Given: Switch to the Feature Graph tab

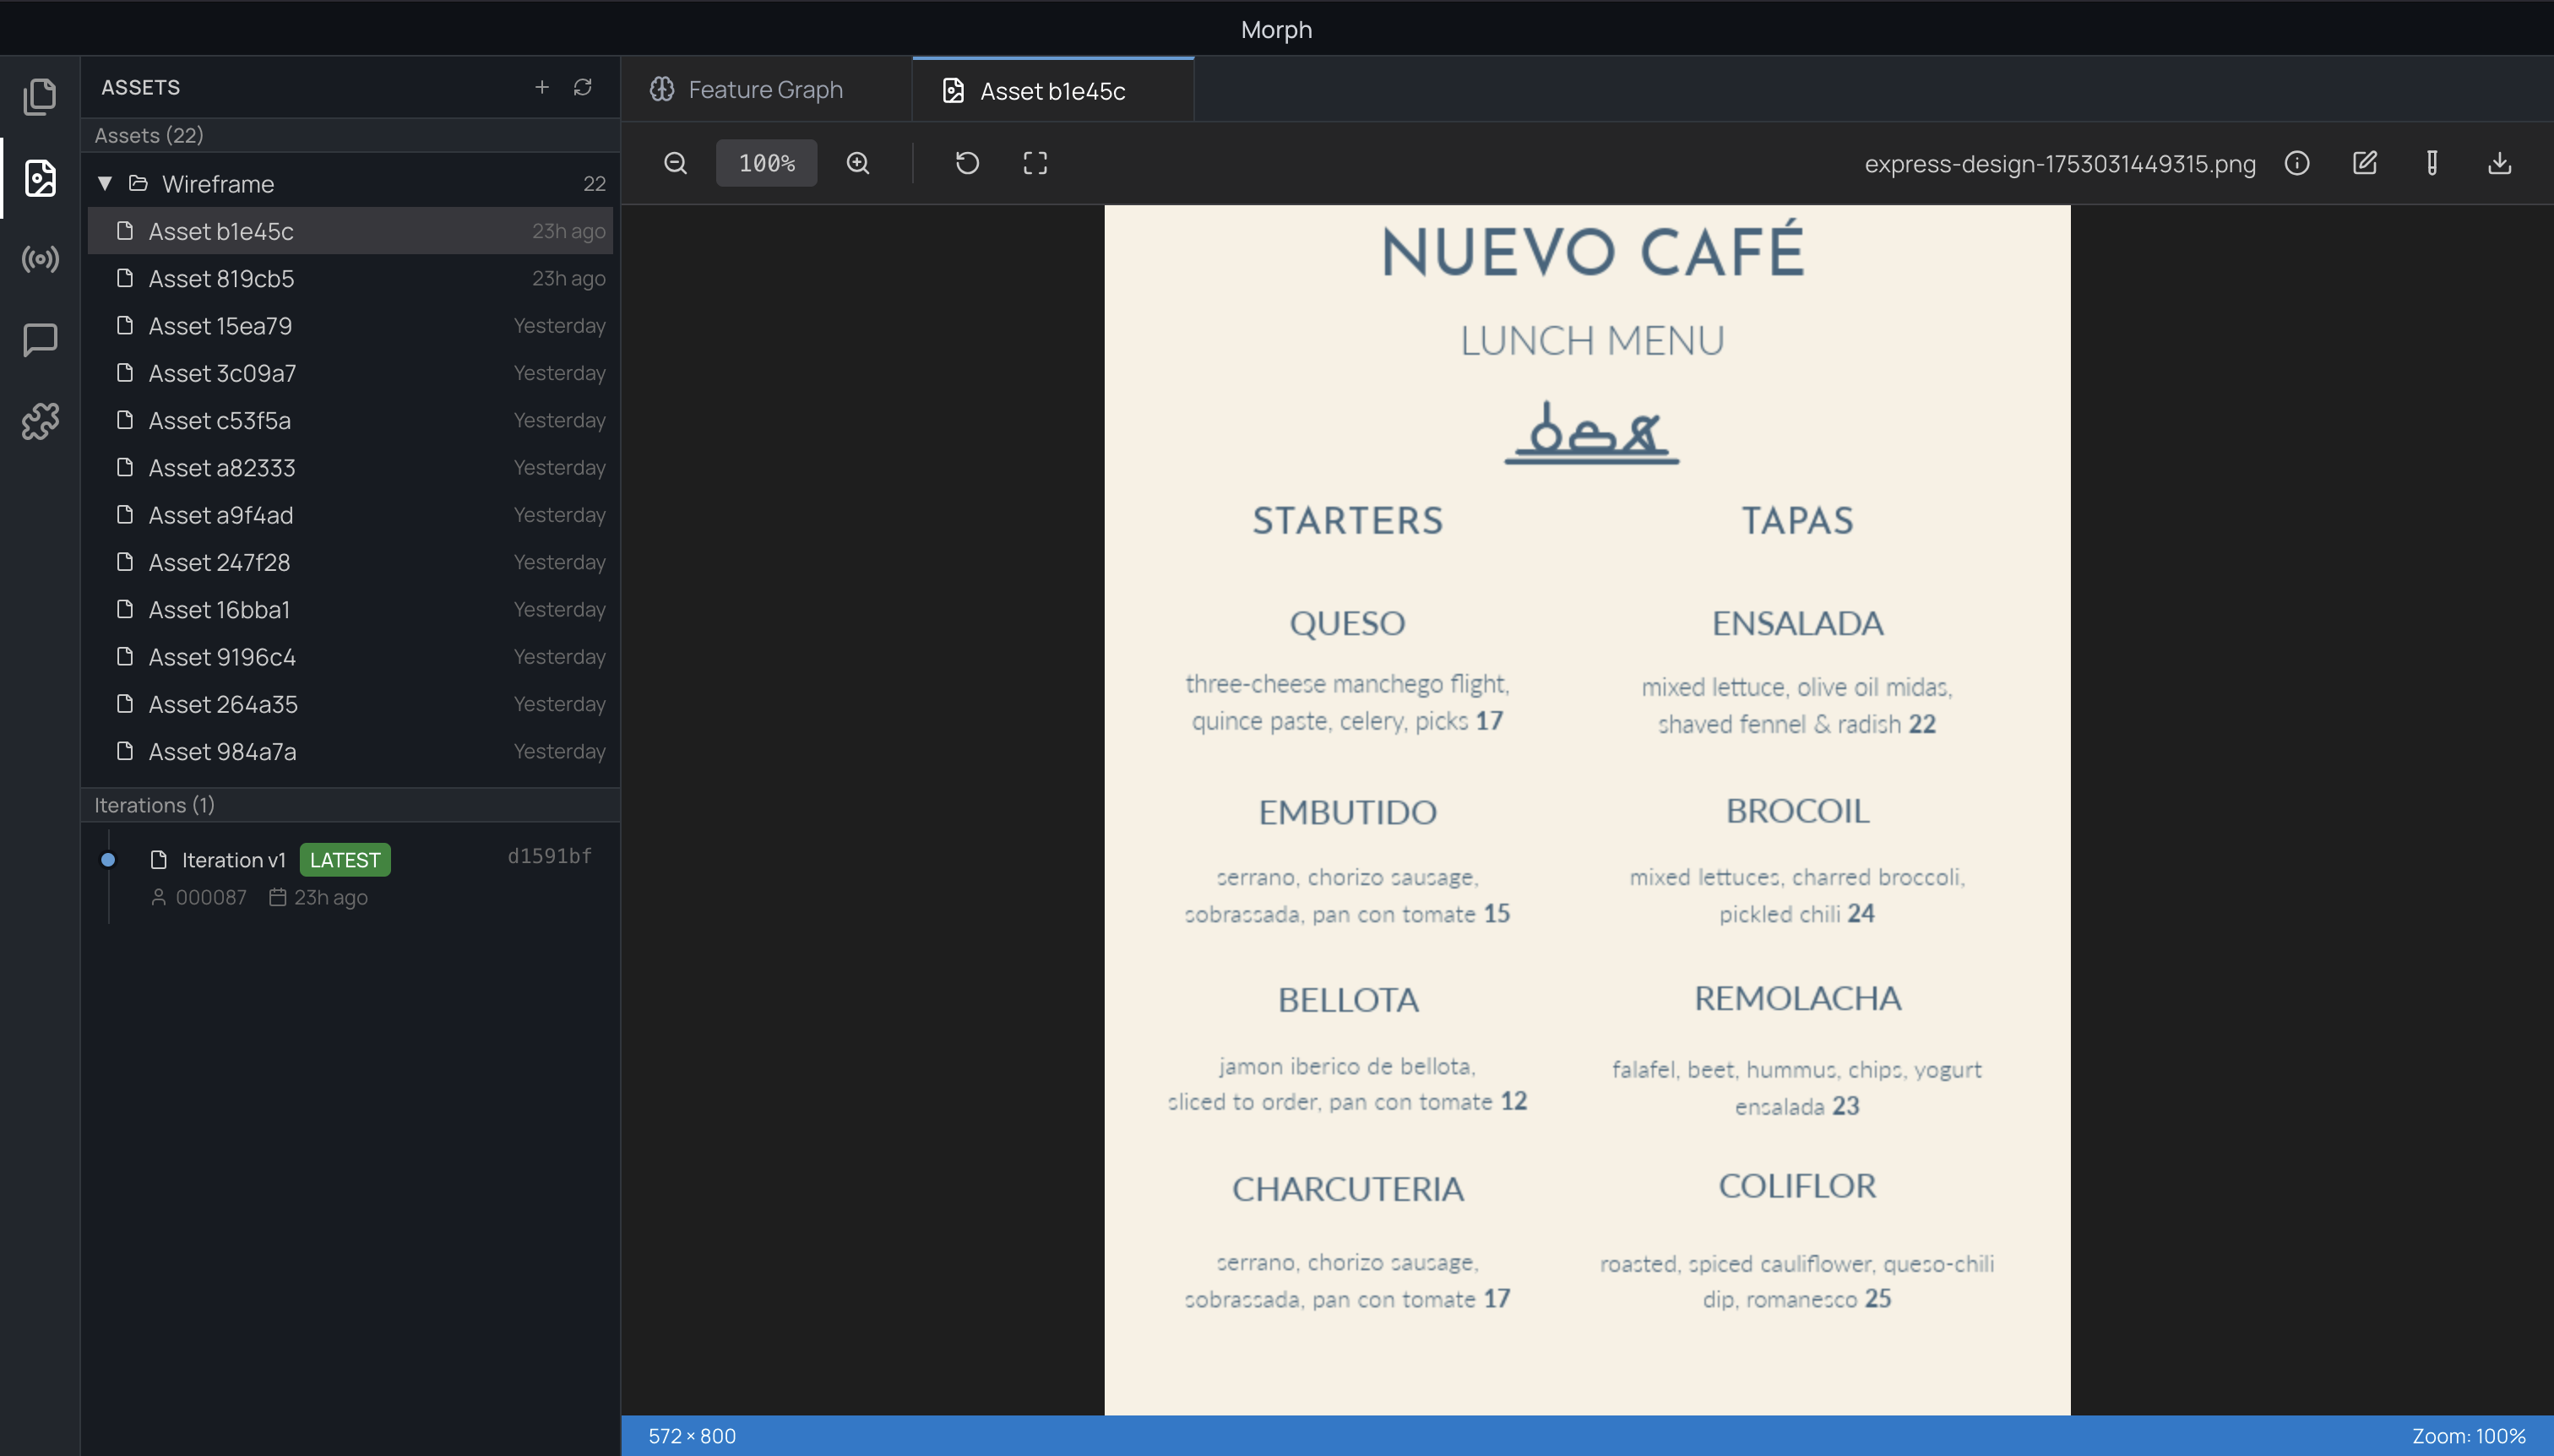Looking at the screenshot, I should (x=765, y=90).
